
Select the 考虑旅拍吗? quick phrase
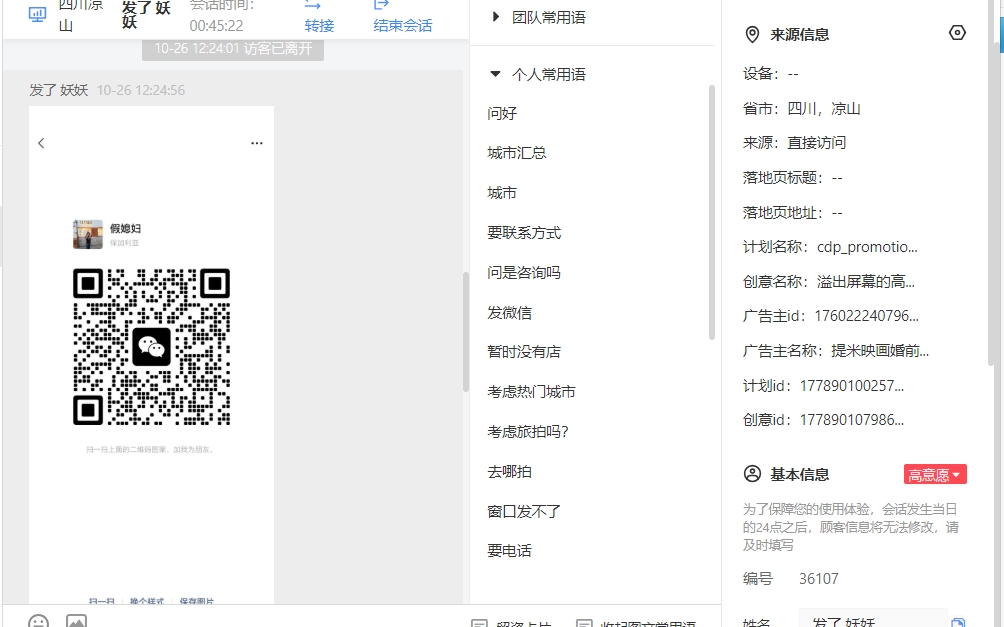coord(528,432)
